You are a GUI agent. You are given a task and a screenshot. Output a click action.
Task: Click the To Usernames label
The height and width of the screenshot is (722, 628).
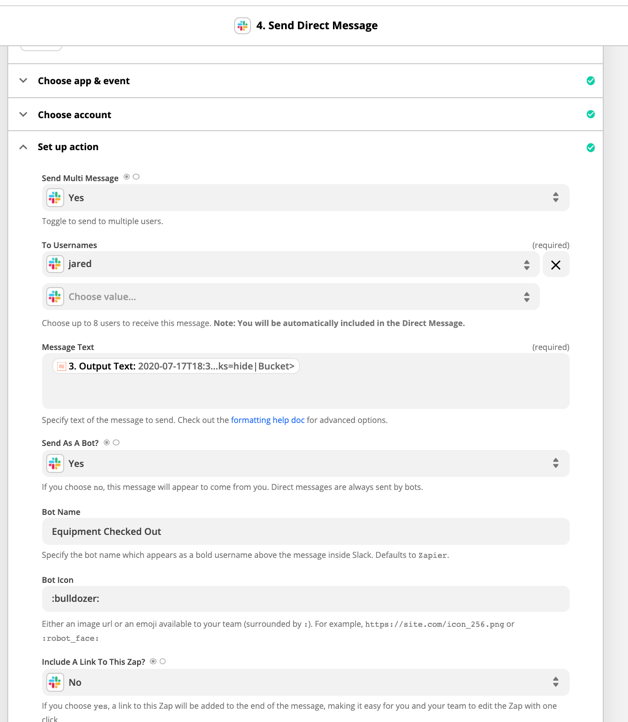(70, 245)
